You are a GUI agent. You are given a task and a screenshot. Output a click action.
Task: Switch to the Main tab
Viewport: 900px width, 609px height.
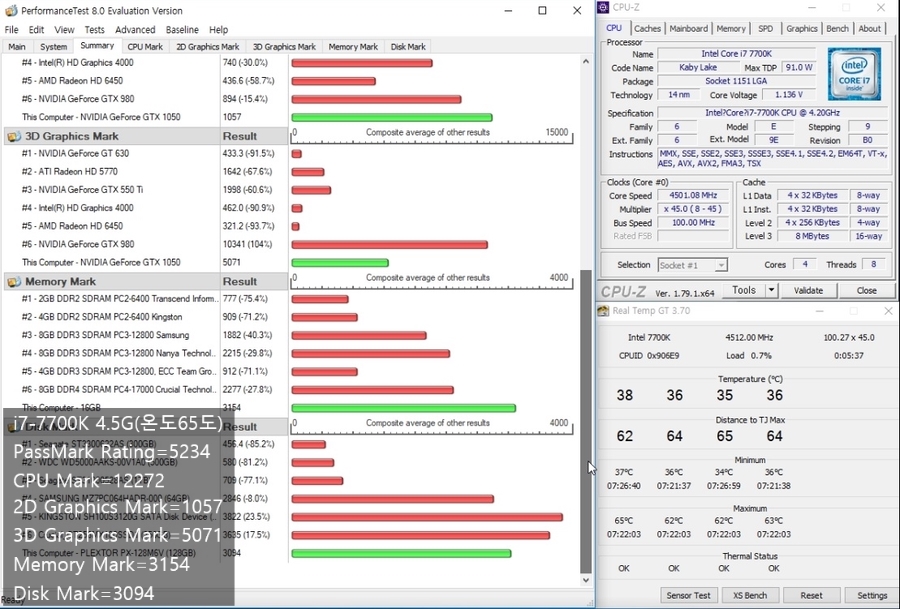tap(17, 46)
